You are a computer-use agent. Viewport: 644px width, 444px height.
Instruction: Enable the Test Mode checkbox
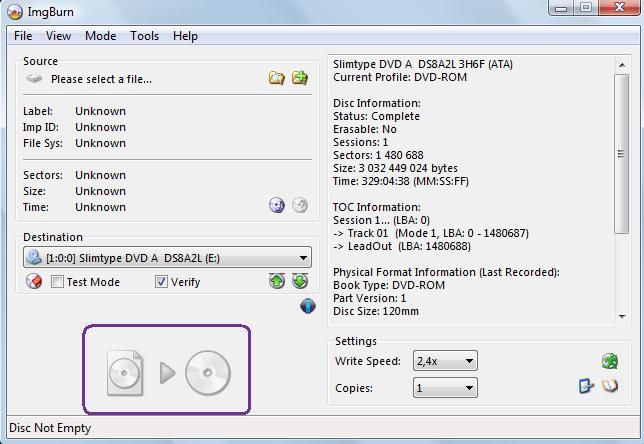[57, 282]
